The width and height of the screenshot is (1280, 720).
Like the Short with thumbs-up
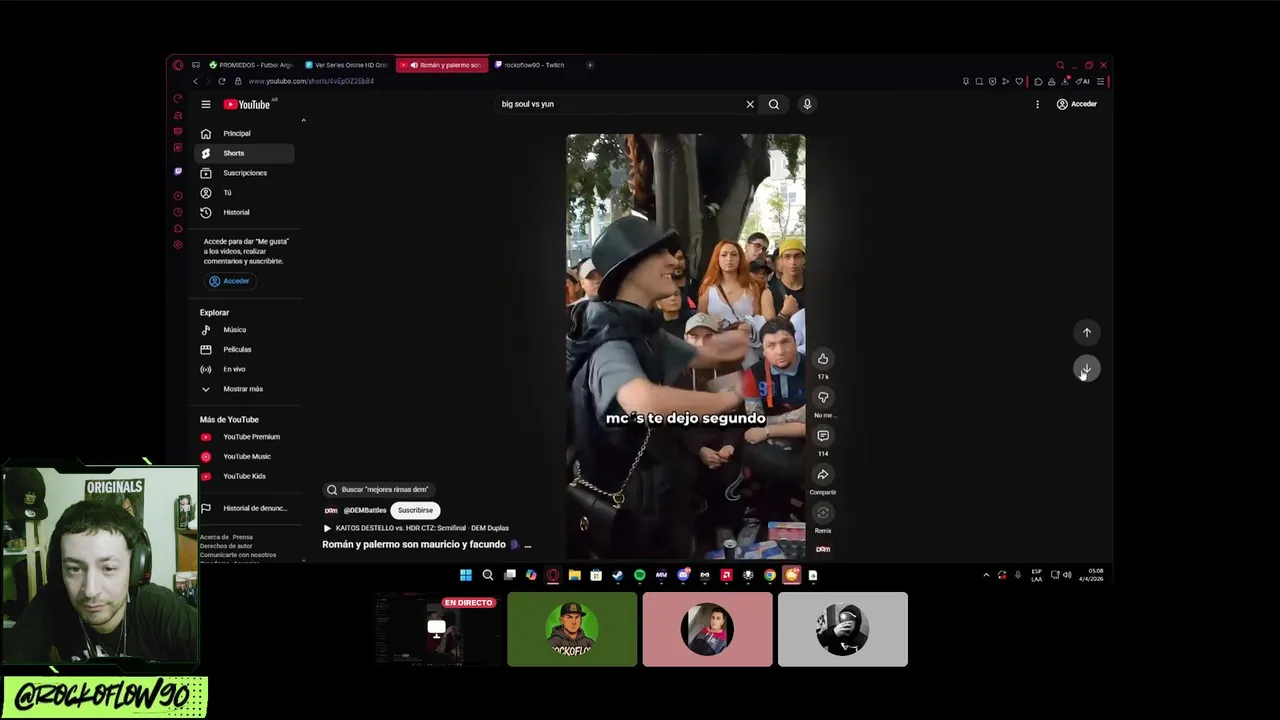point(823,359)
